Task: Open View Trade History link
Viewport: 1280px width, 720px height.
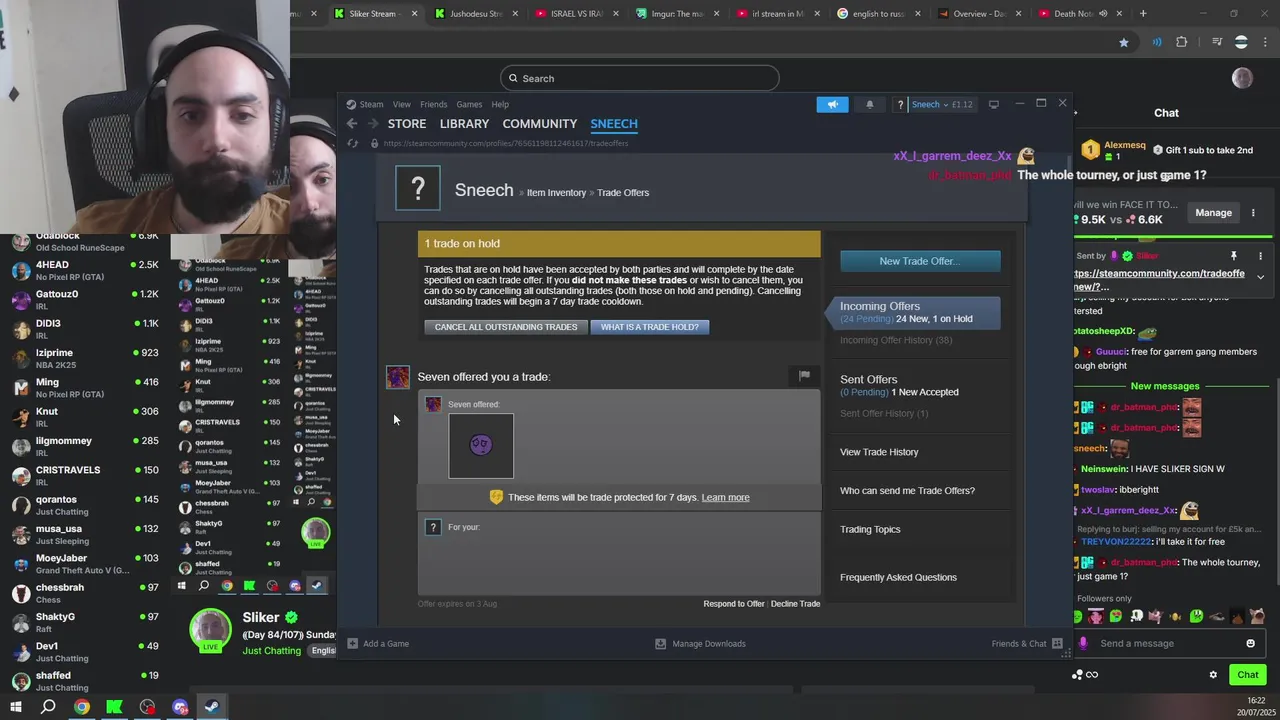Action: [x=879, y=452]
